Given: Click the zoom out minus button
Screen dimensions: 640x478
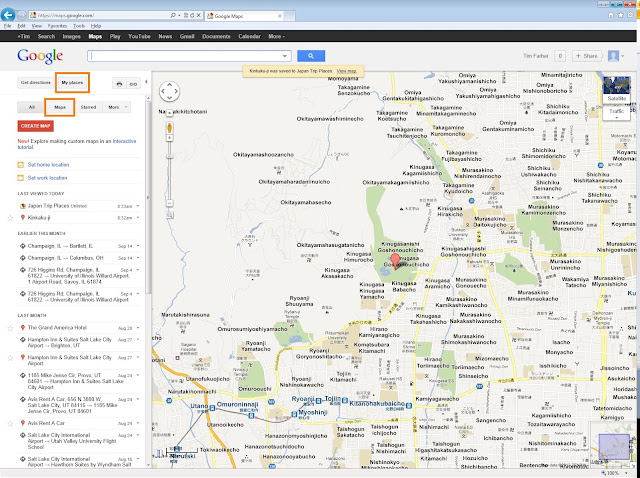Looking at the screenshot, I should coord(169,203).
